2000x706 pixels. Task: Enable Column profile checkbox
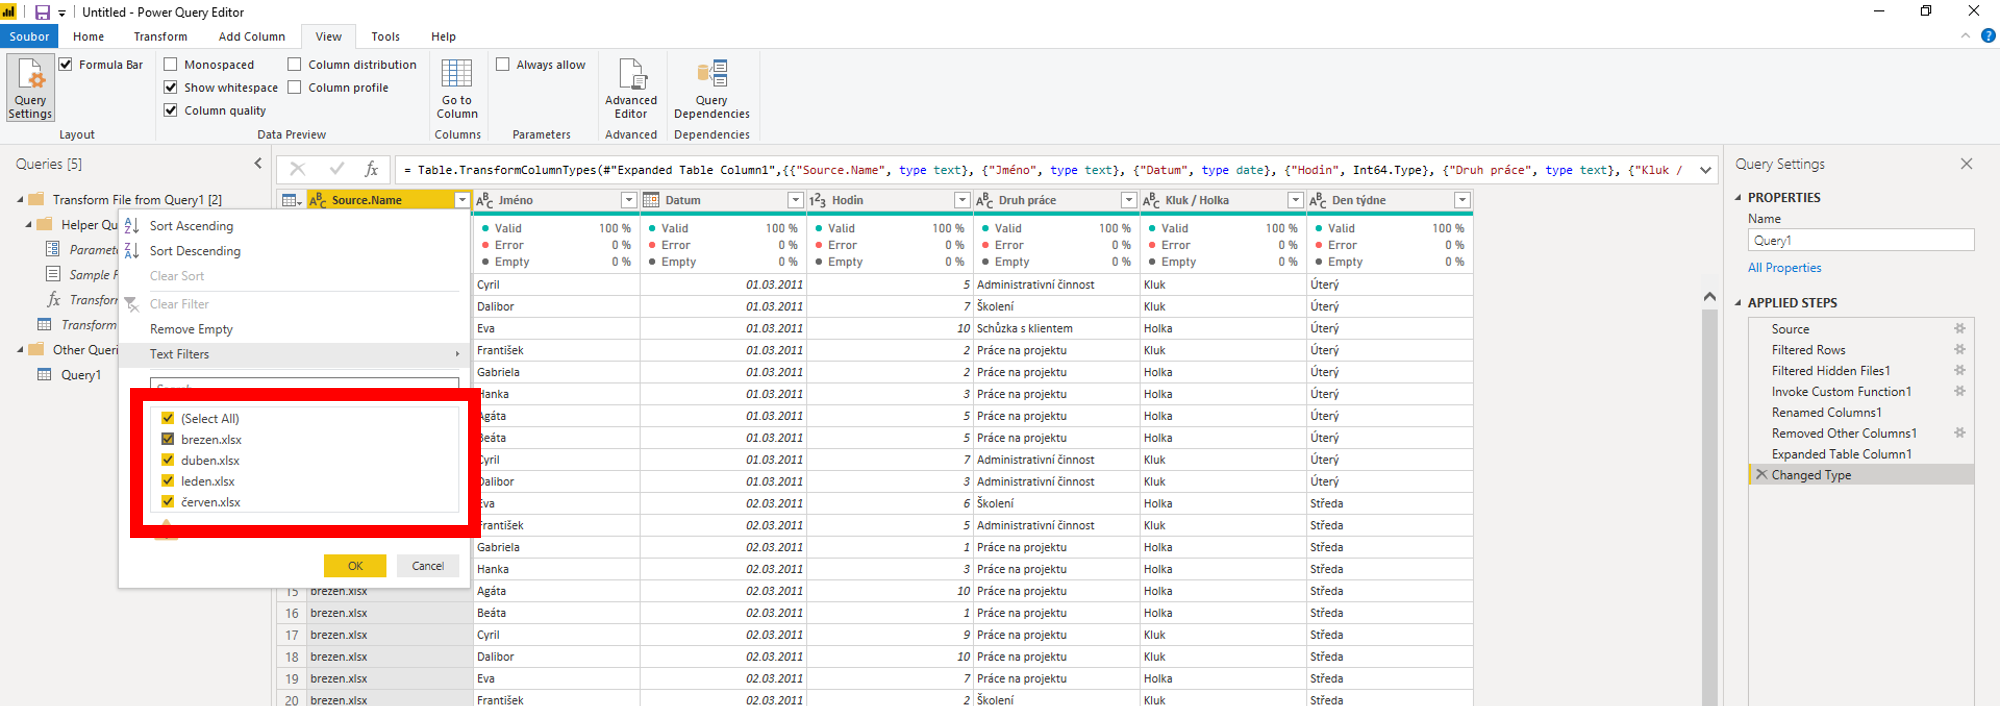coord(295,87)
